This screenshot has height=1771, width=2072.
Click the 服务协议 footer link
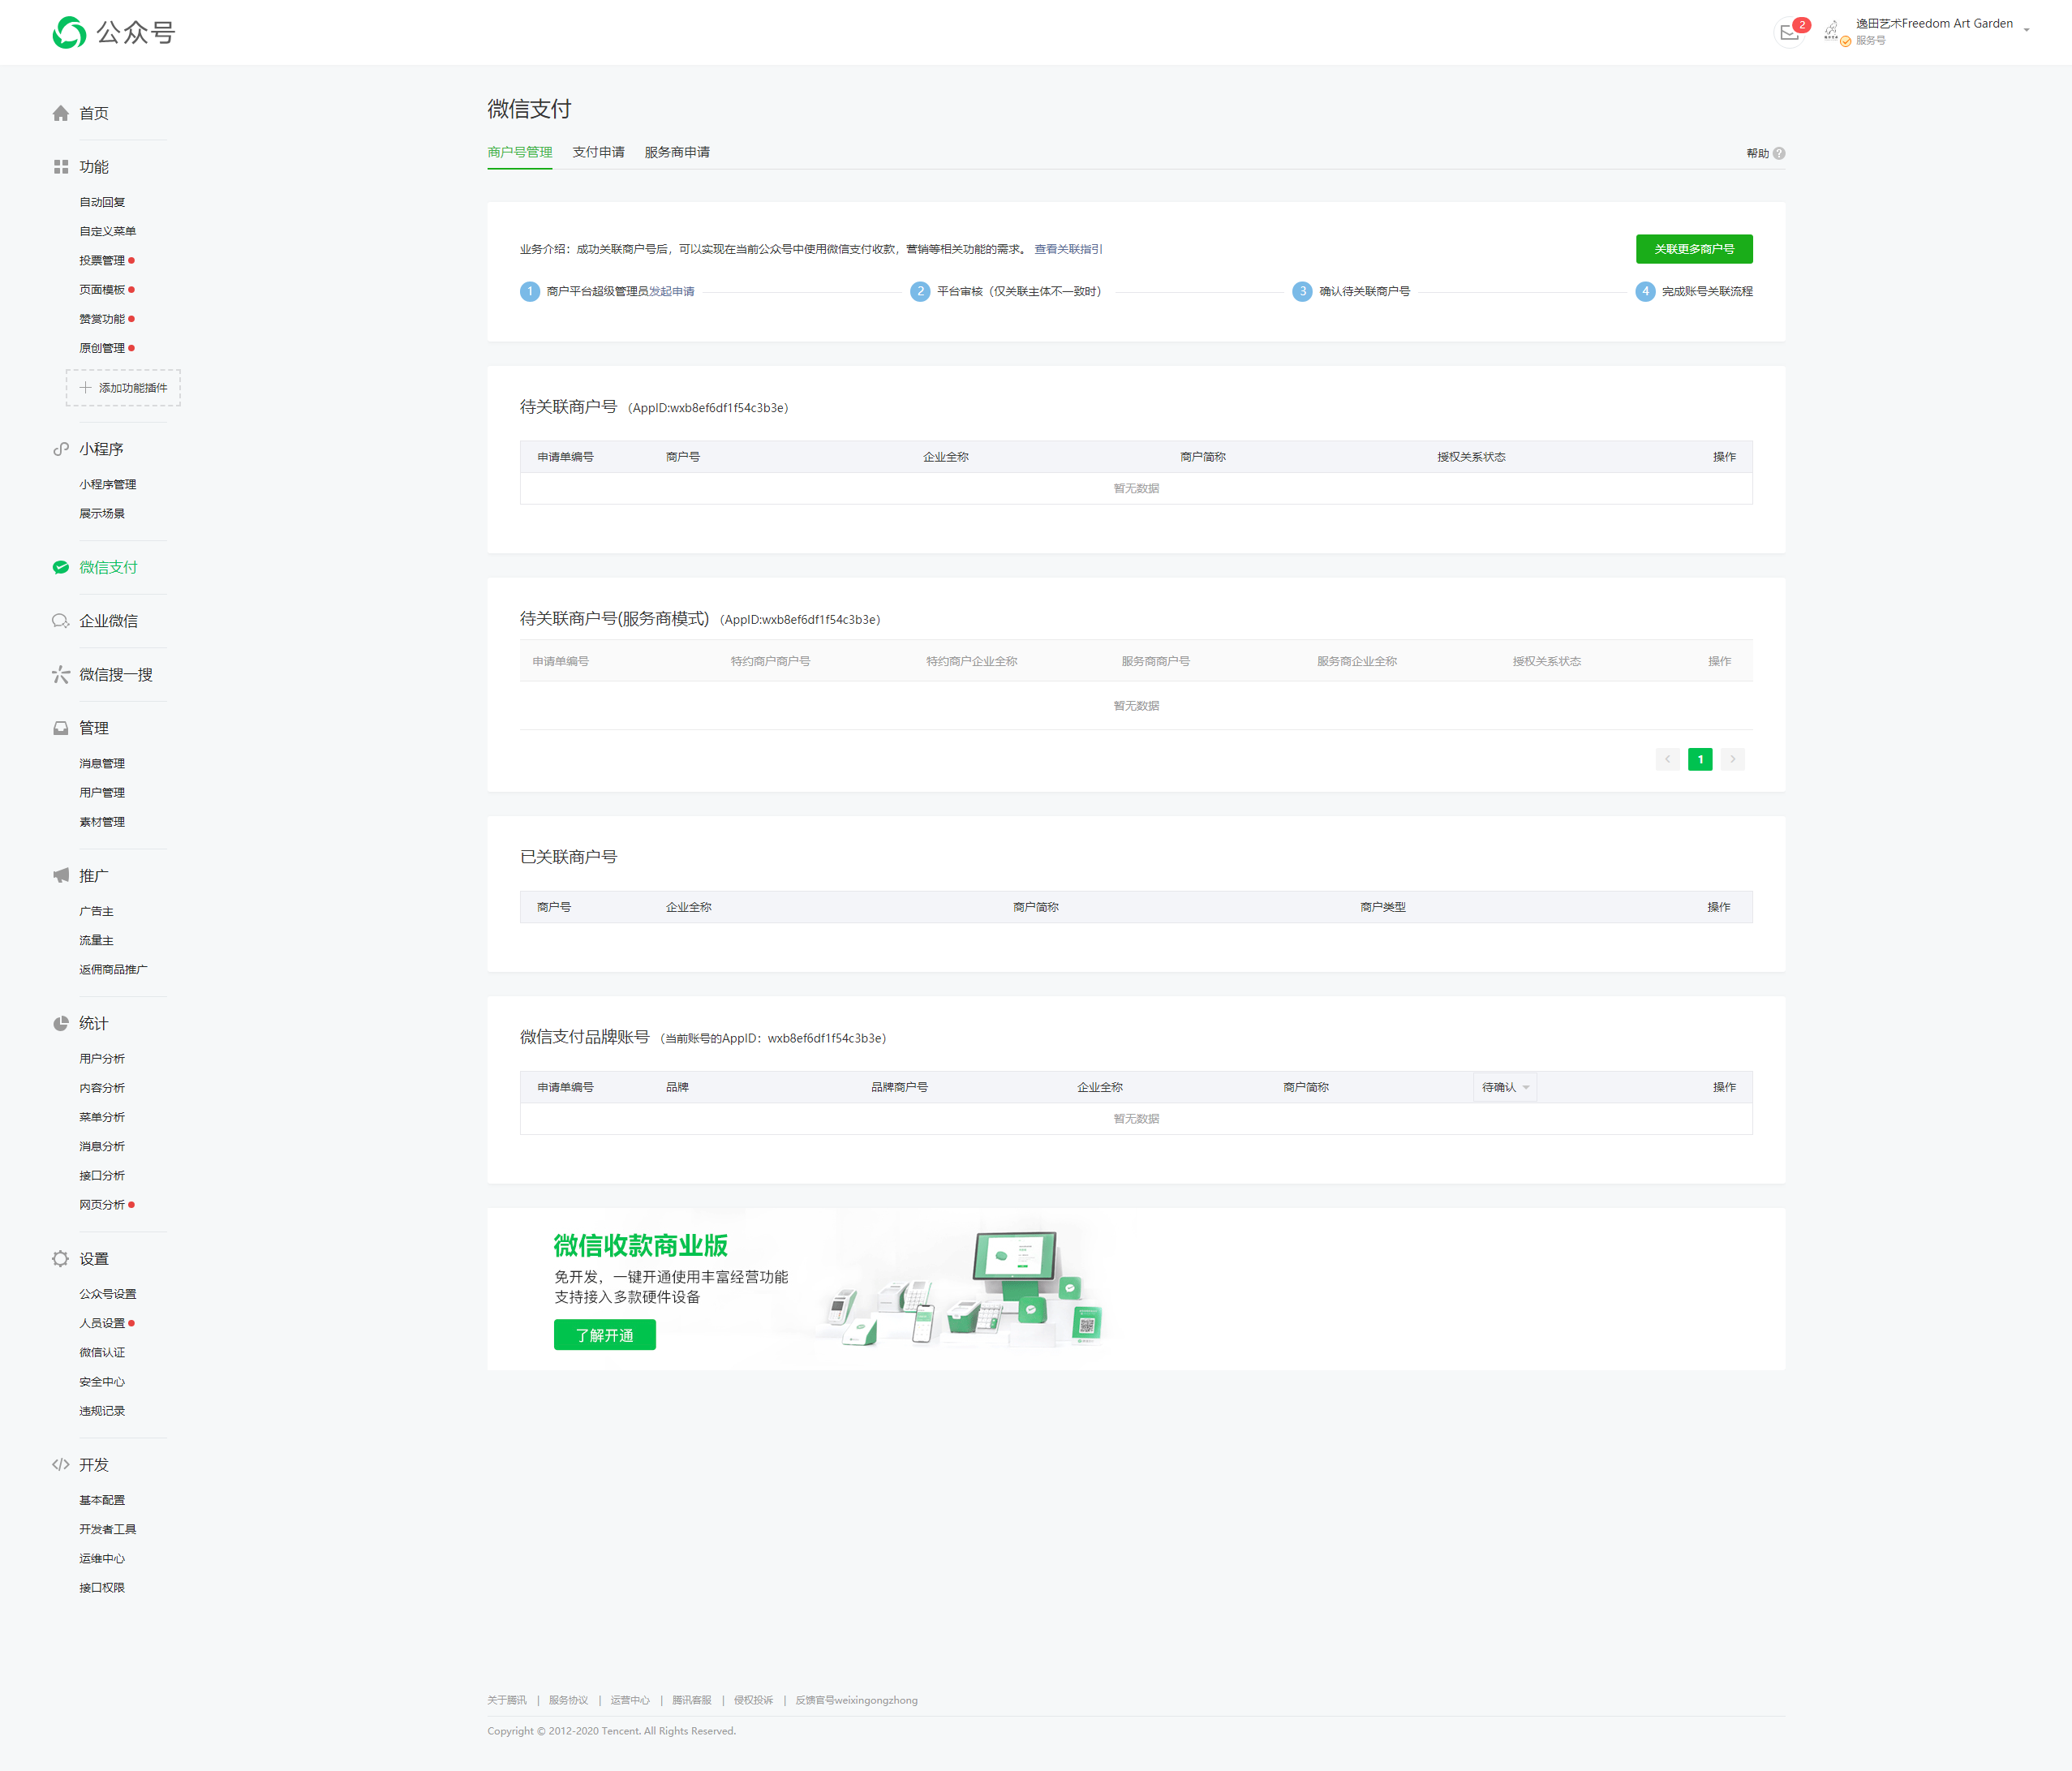[x=568, y=1700]
